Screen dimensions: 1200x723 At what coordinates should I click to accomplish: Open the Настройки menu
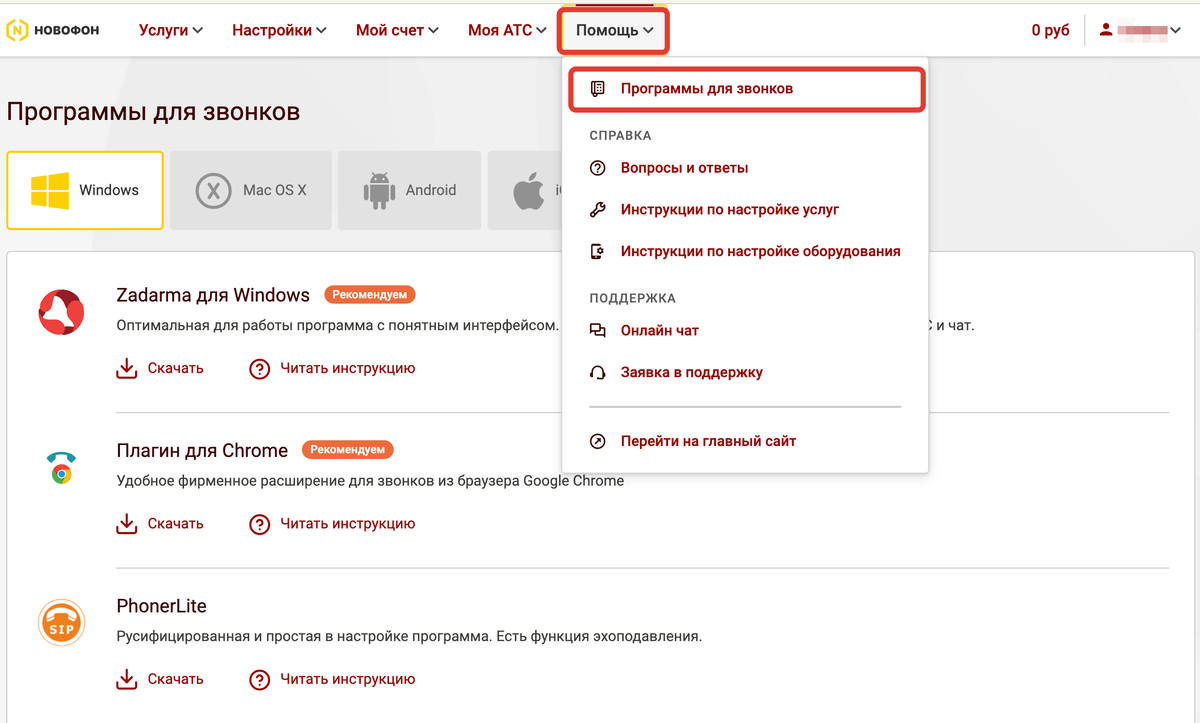280,30
